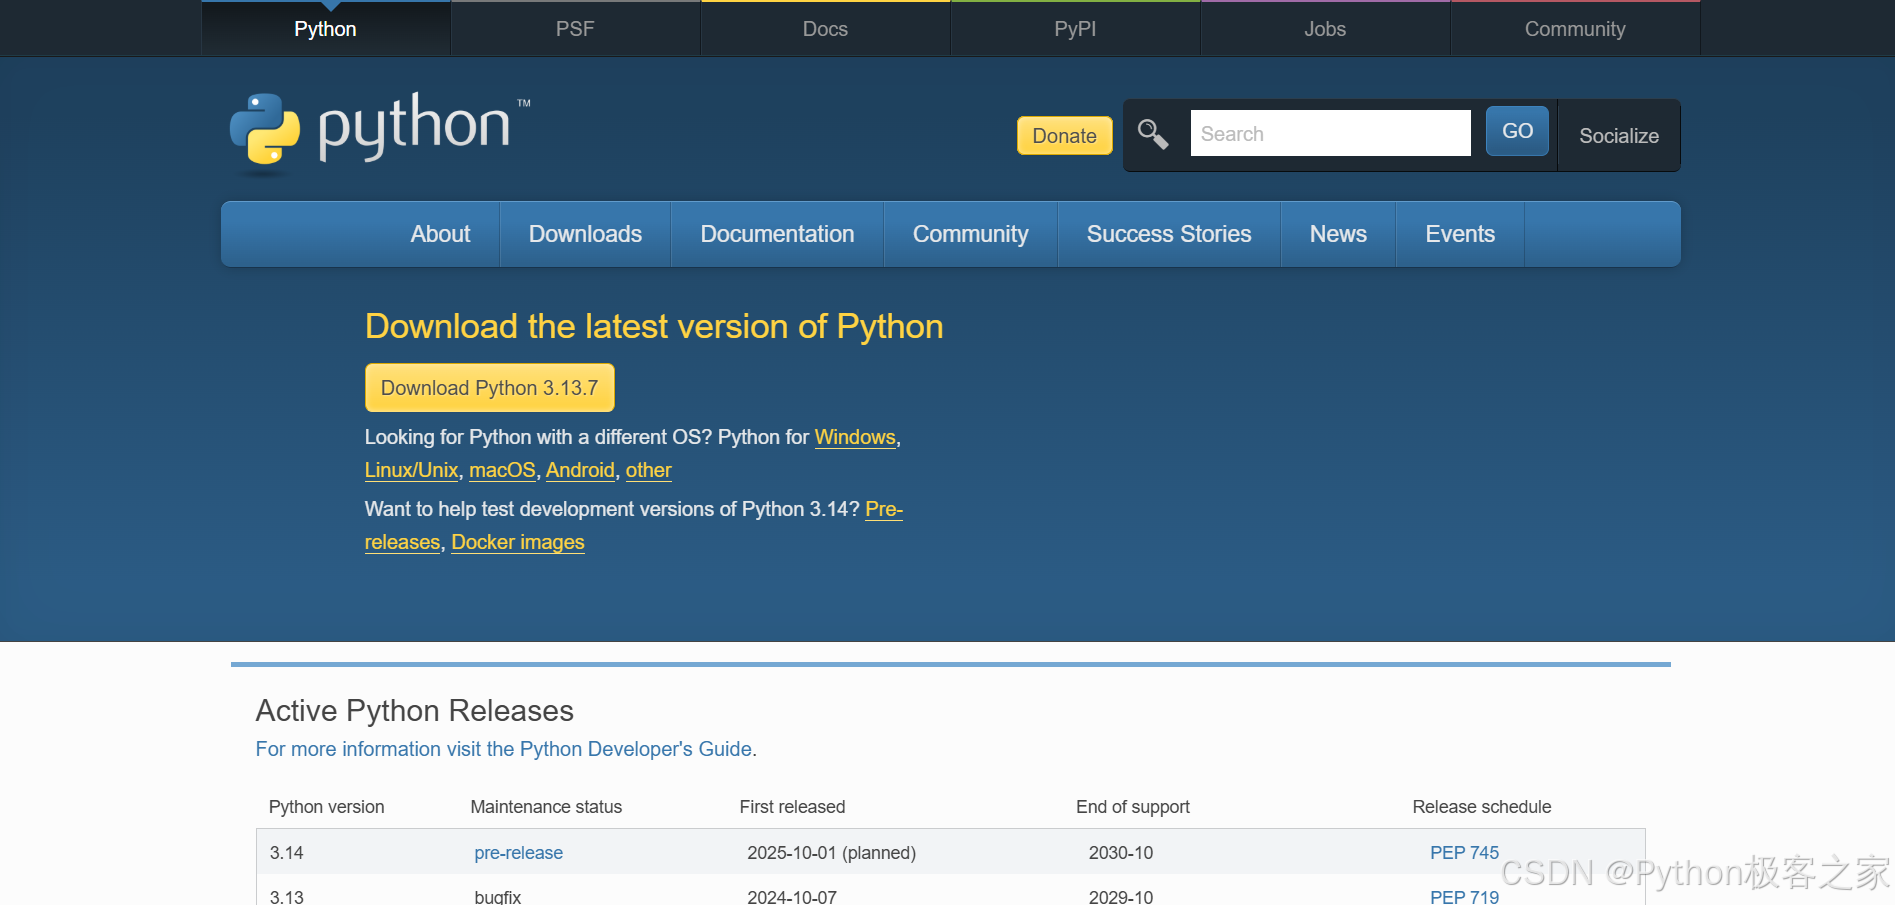The height and width of the screenshot is (905, 1895).
Task: Visit the Python Developer's Guide link
Action: [x=506, y=749]
